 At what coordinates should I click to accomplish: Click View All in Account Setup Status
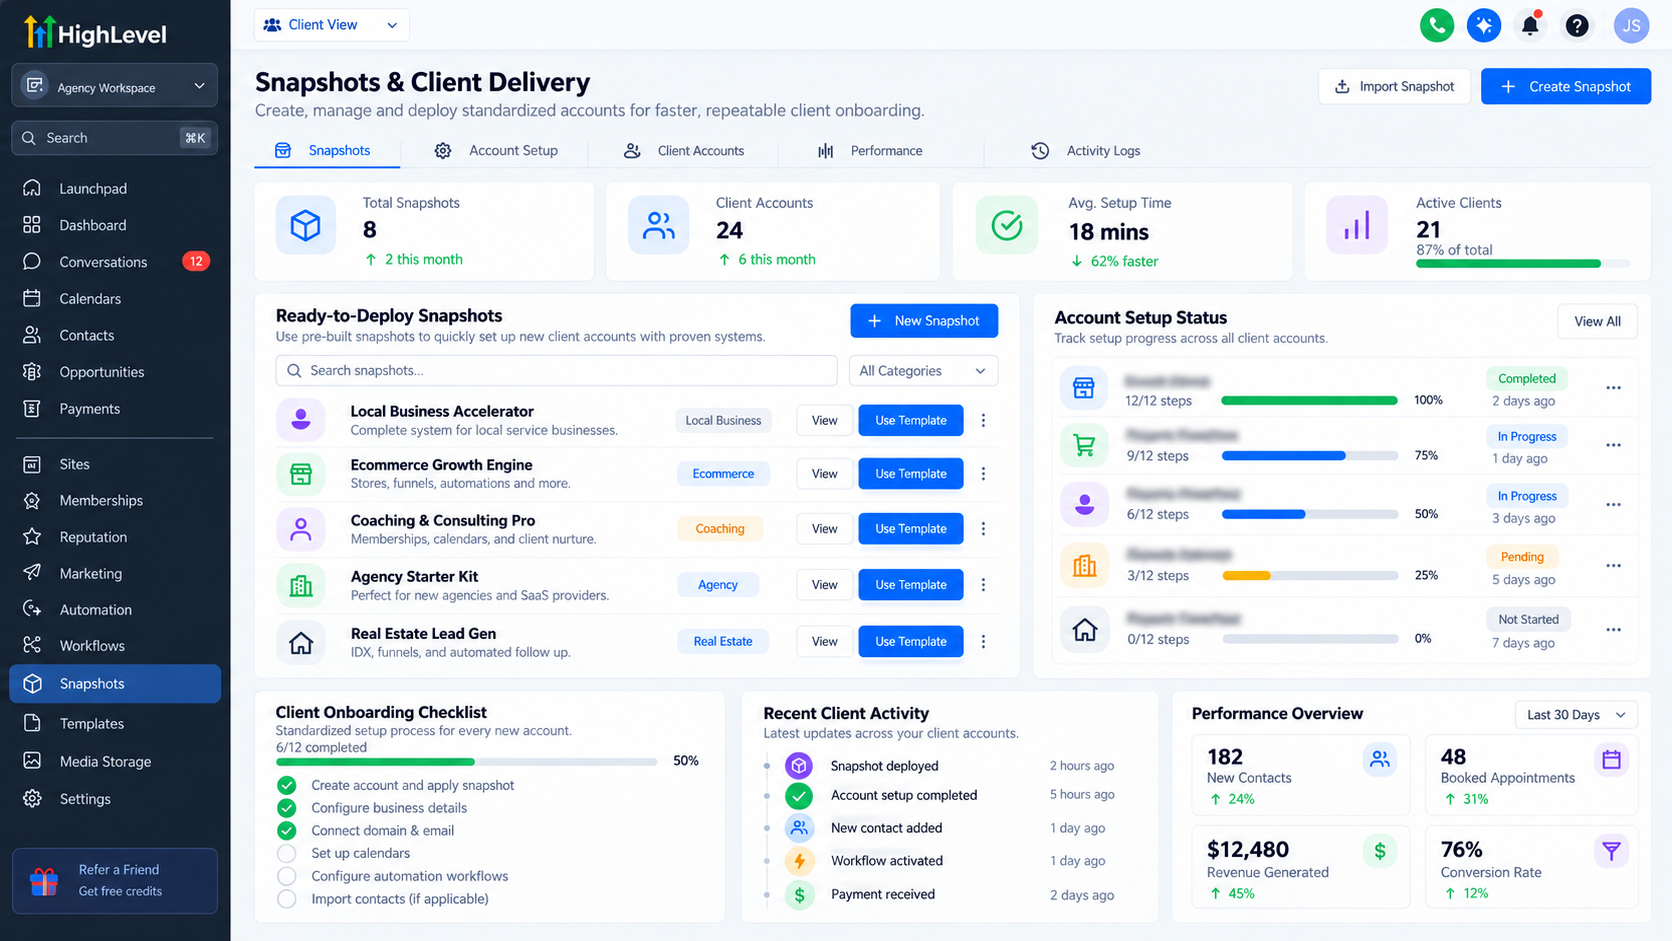[1597, 321]
